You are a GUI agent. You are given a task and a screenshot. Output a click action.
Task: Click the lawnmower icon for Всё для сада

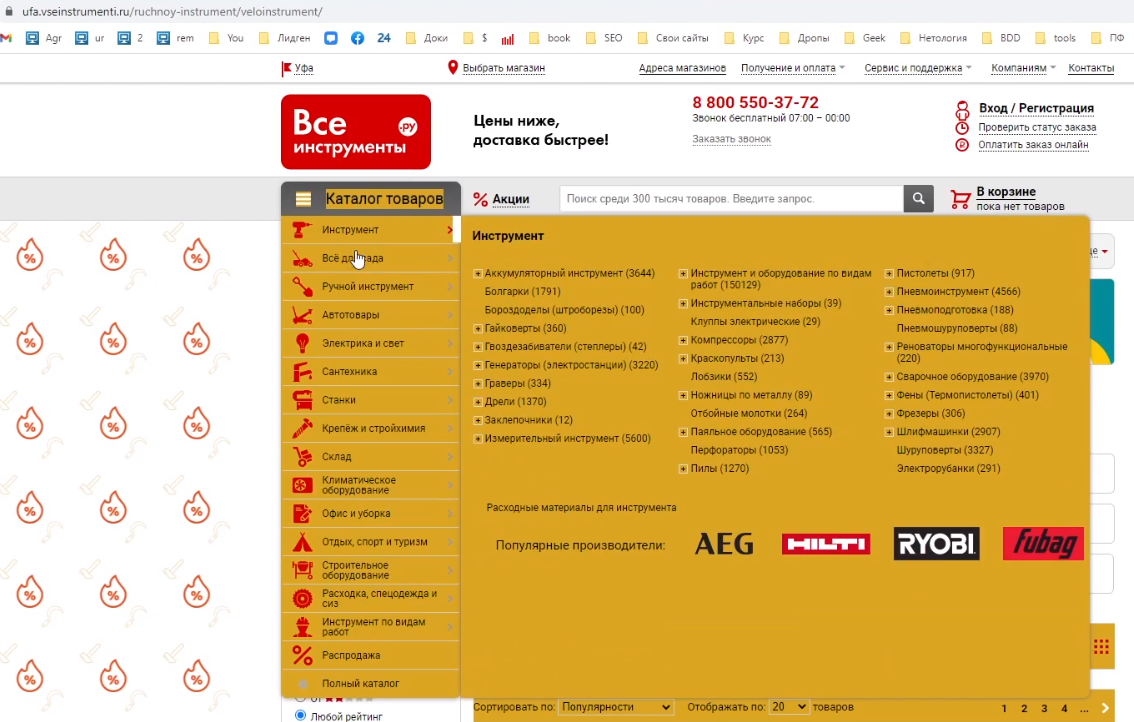click(302, 258)
